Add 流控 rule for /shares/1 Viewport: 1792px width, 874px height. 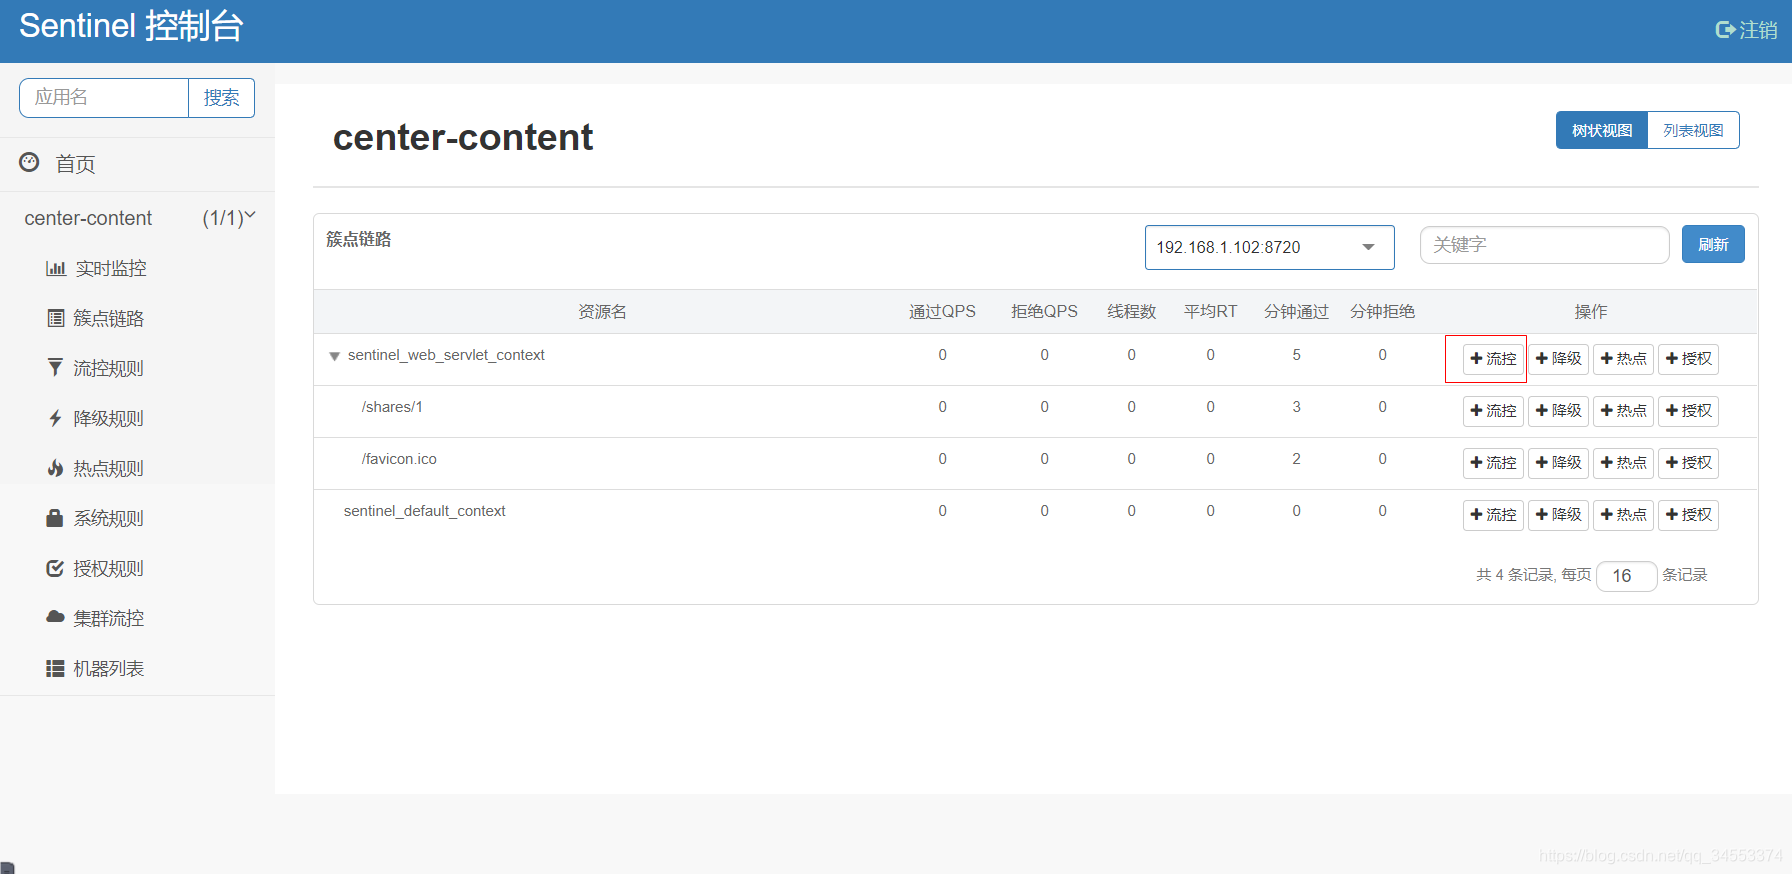coord(1493,411)
